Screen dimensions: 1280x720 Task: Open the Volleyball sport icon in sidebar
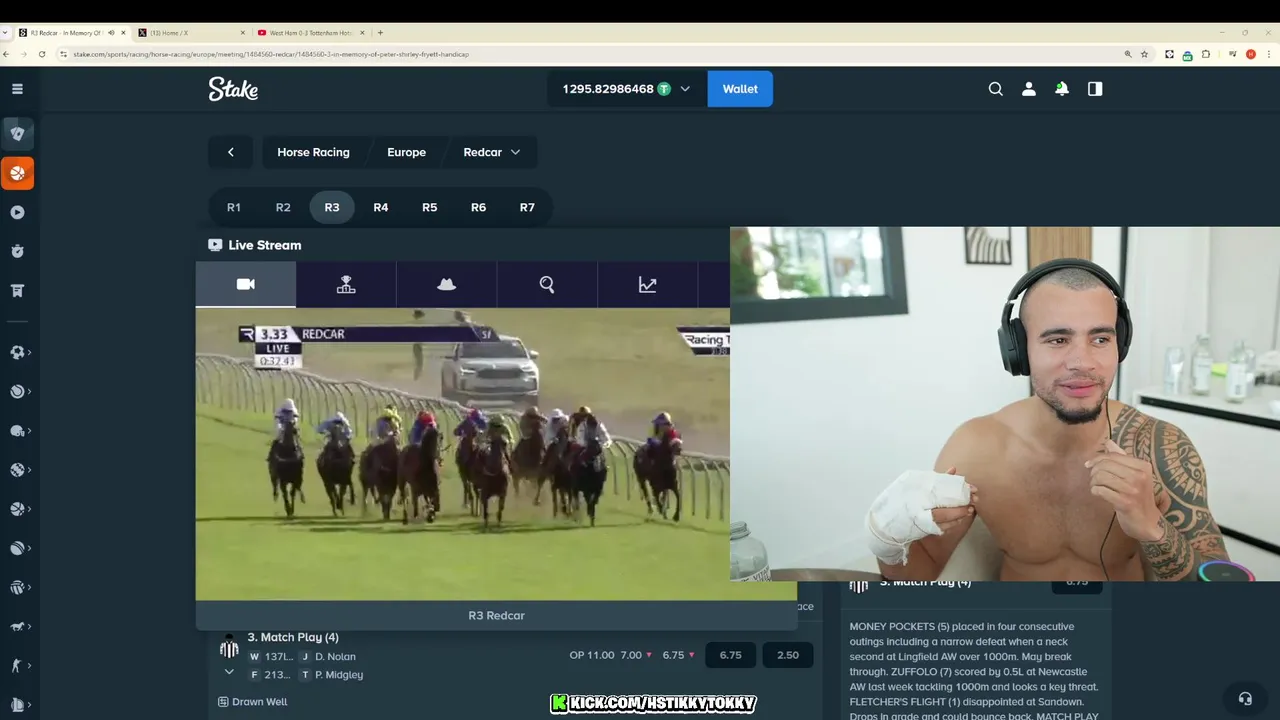click(x=17, y=587)
